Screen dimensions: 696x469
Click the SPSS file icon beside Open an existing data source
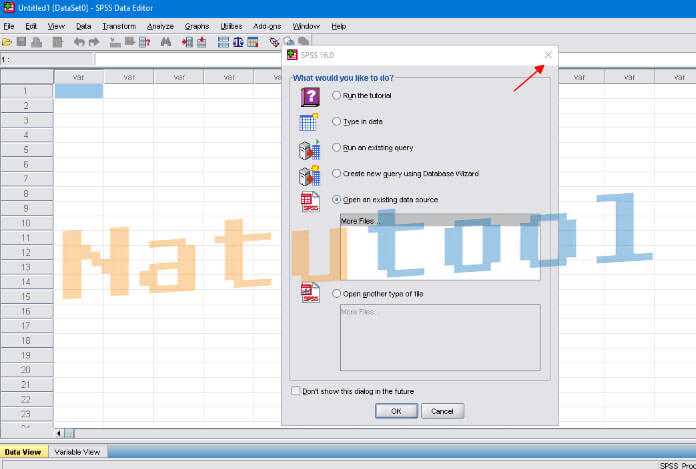310,202
